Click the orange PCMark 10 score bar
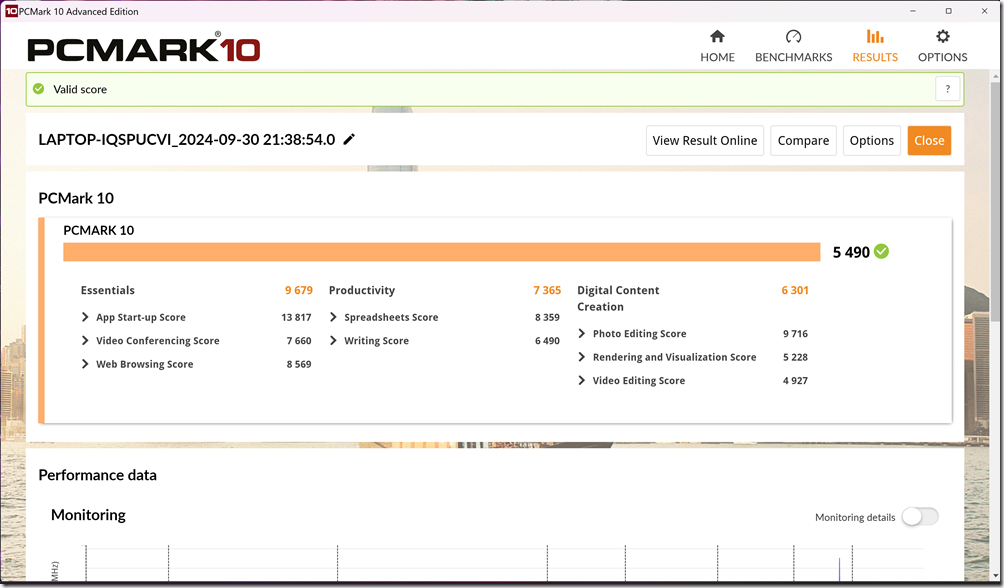 coord(440,252)
